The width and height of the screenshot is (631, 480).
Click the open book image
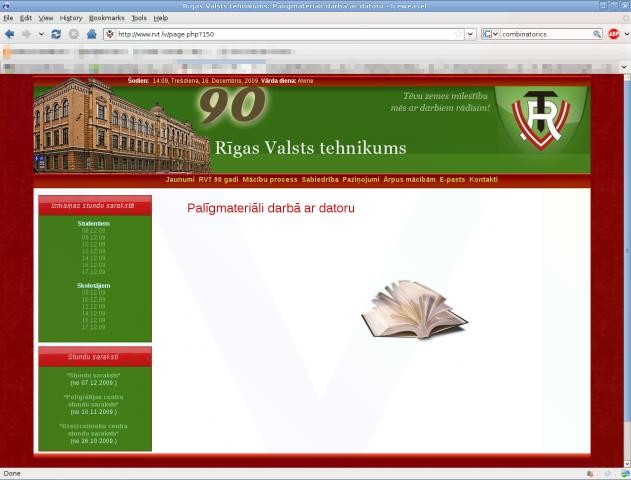pyautogui.click(x=413, y=309)
